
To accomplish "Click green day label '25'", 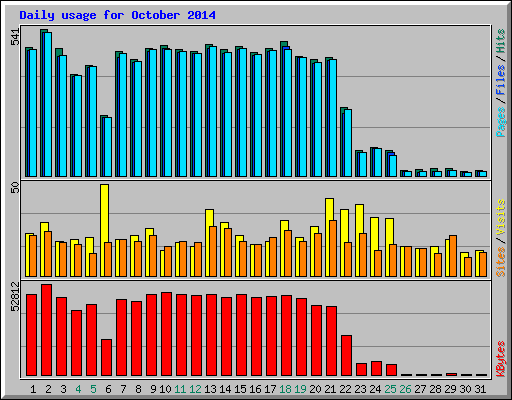I will 390,389.
